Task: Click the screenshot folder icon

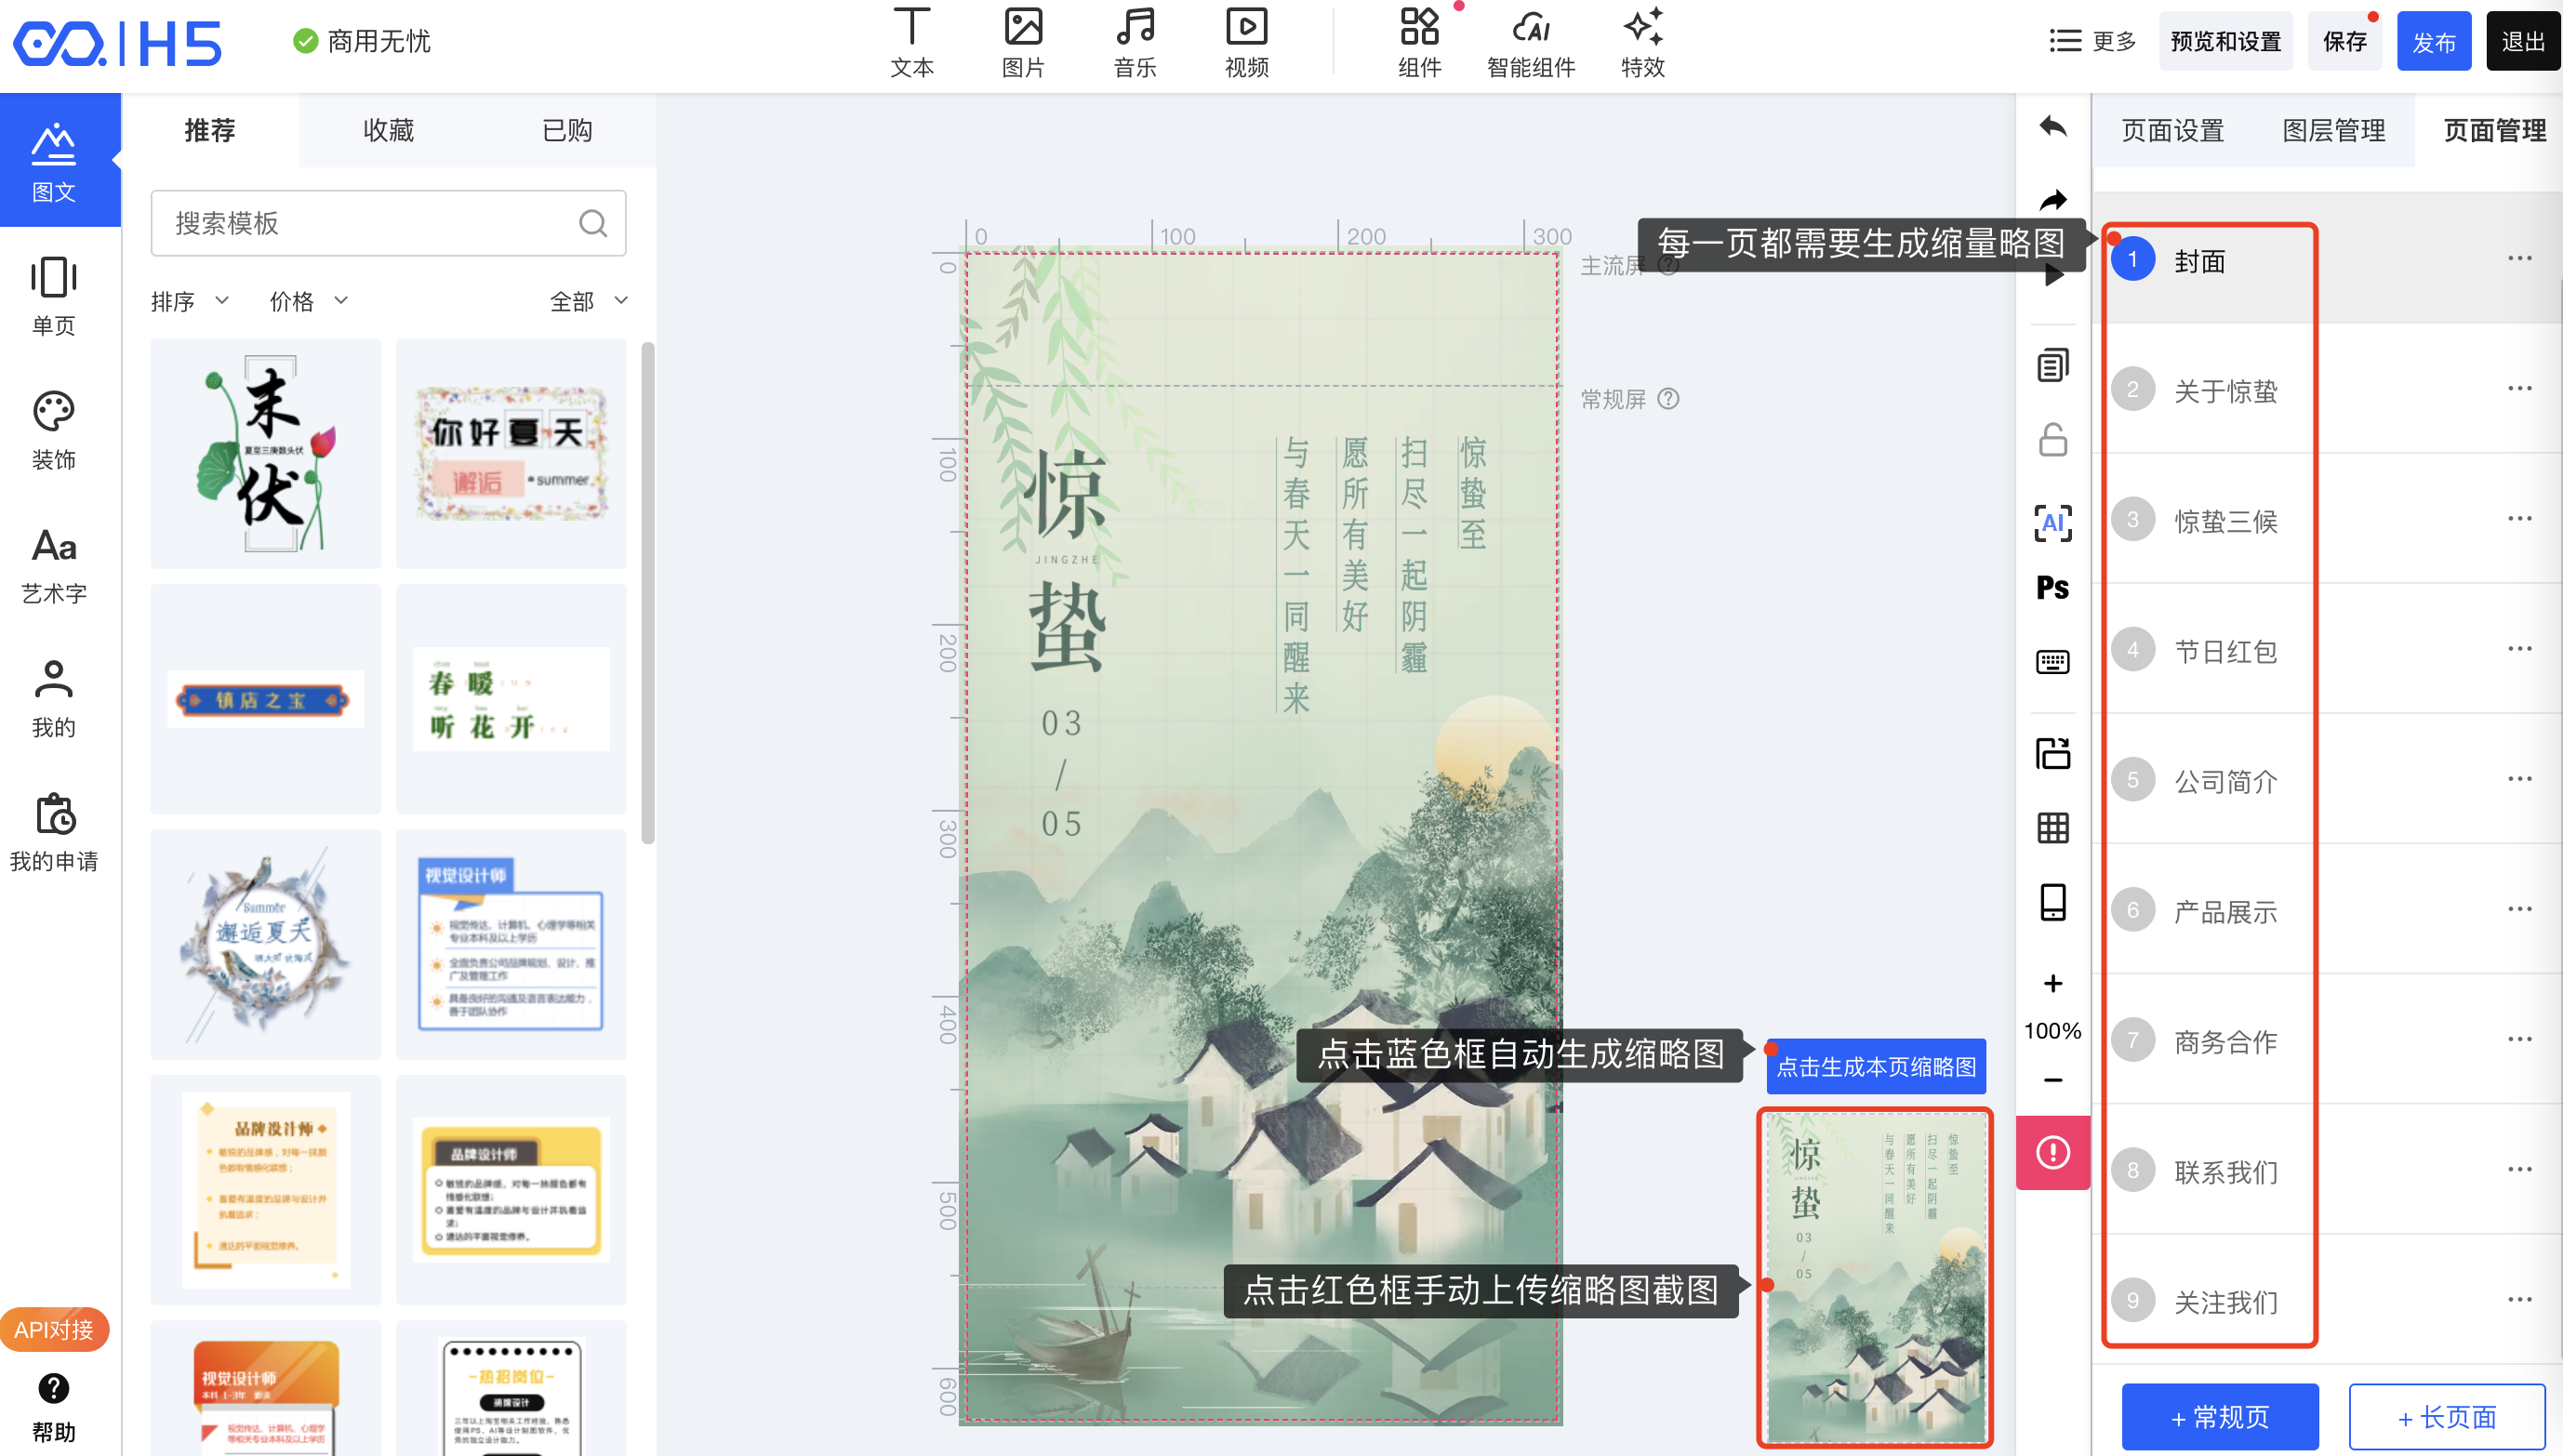Action: 2053,753
